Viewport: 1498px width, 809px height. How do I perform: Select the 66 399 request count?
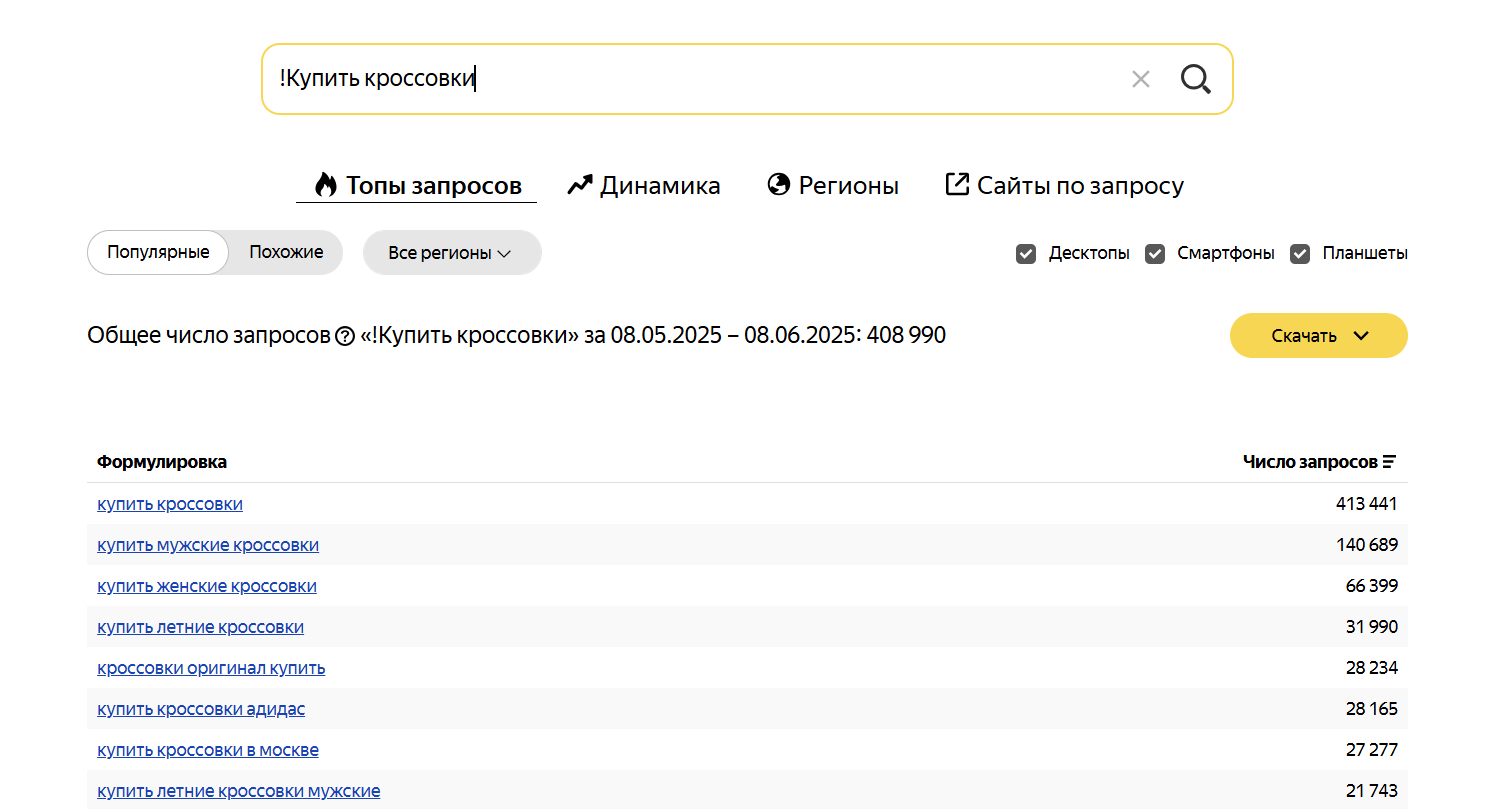[x=1372, y=586]
